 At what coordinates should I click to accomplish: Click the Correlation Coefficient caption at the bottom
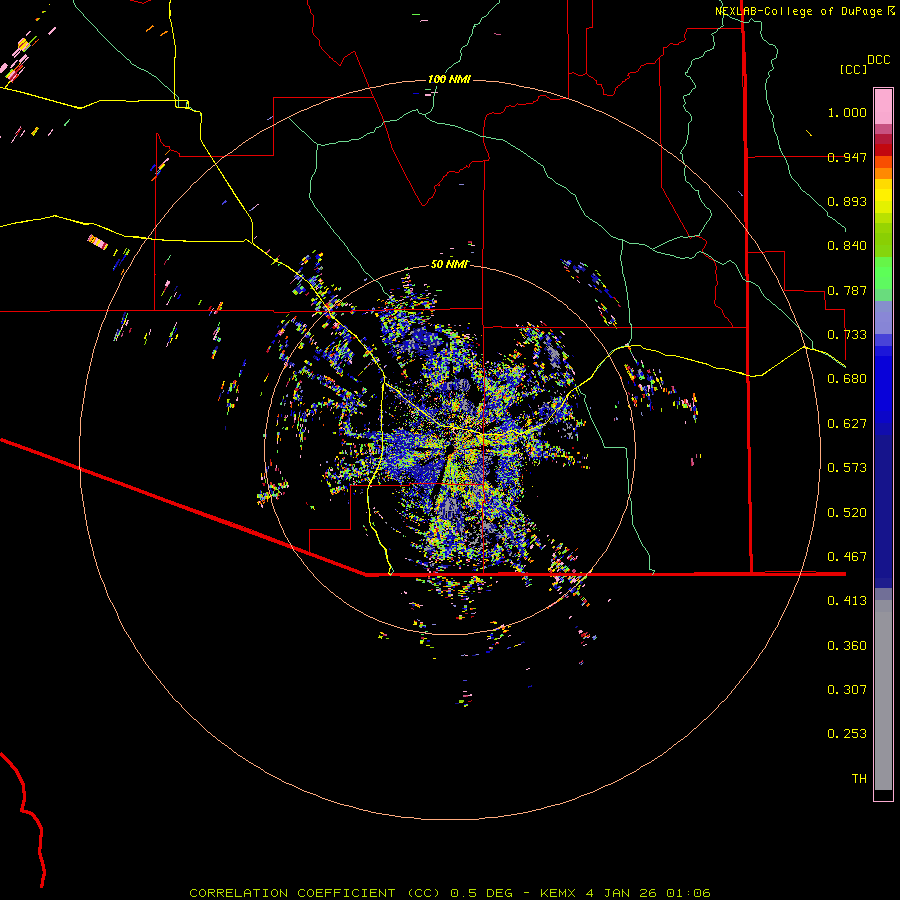coord(450,893)
